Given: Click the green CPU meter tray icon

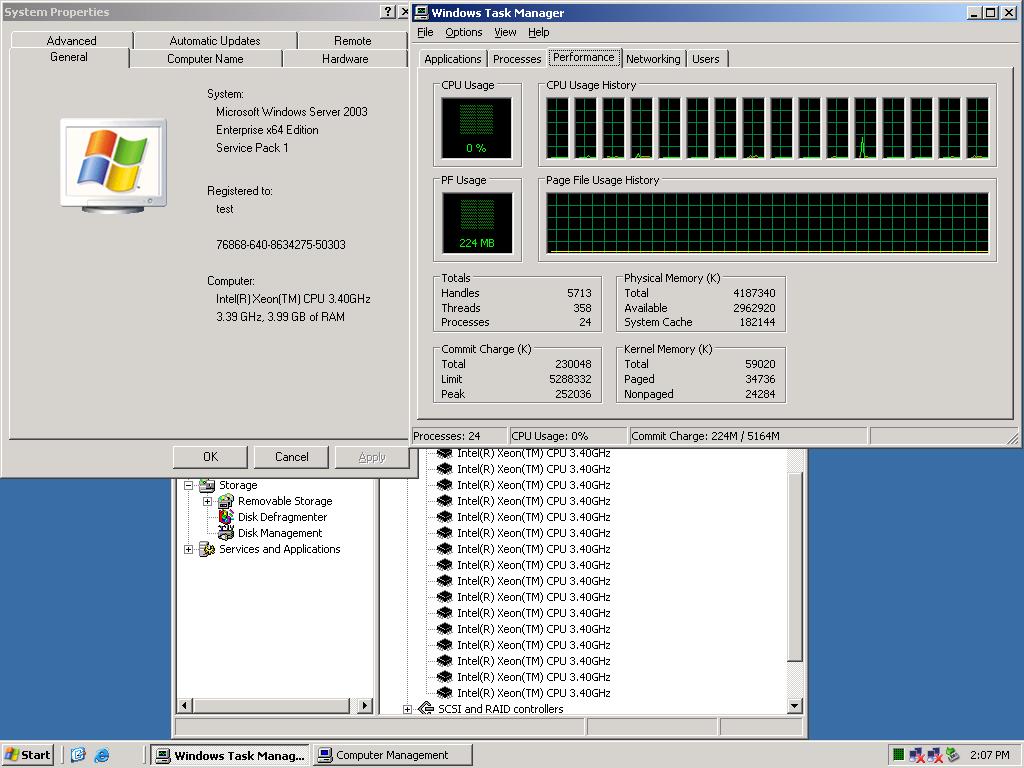Looking at the screenshot, I should [x=899, y=755].
